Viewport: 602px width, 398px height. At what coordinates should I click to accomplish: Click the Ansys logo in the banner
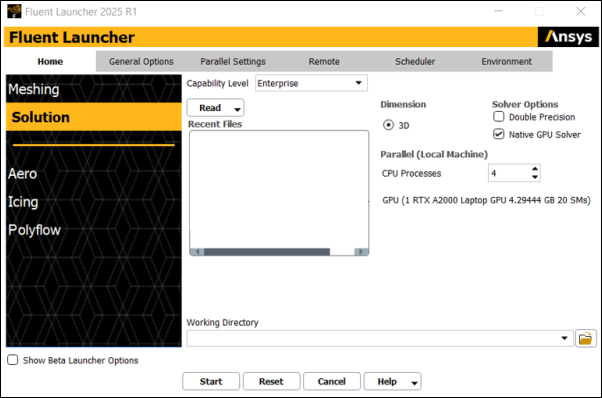click(568, 37)
